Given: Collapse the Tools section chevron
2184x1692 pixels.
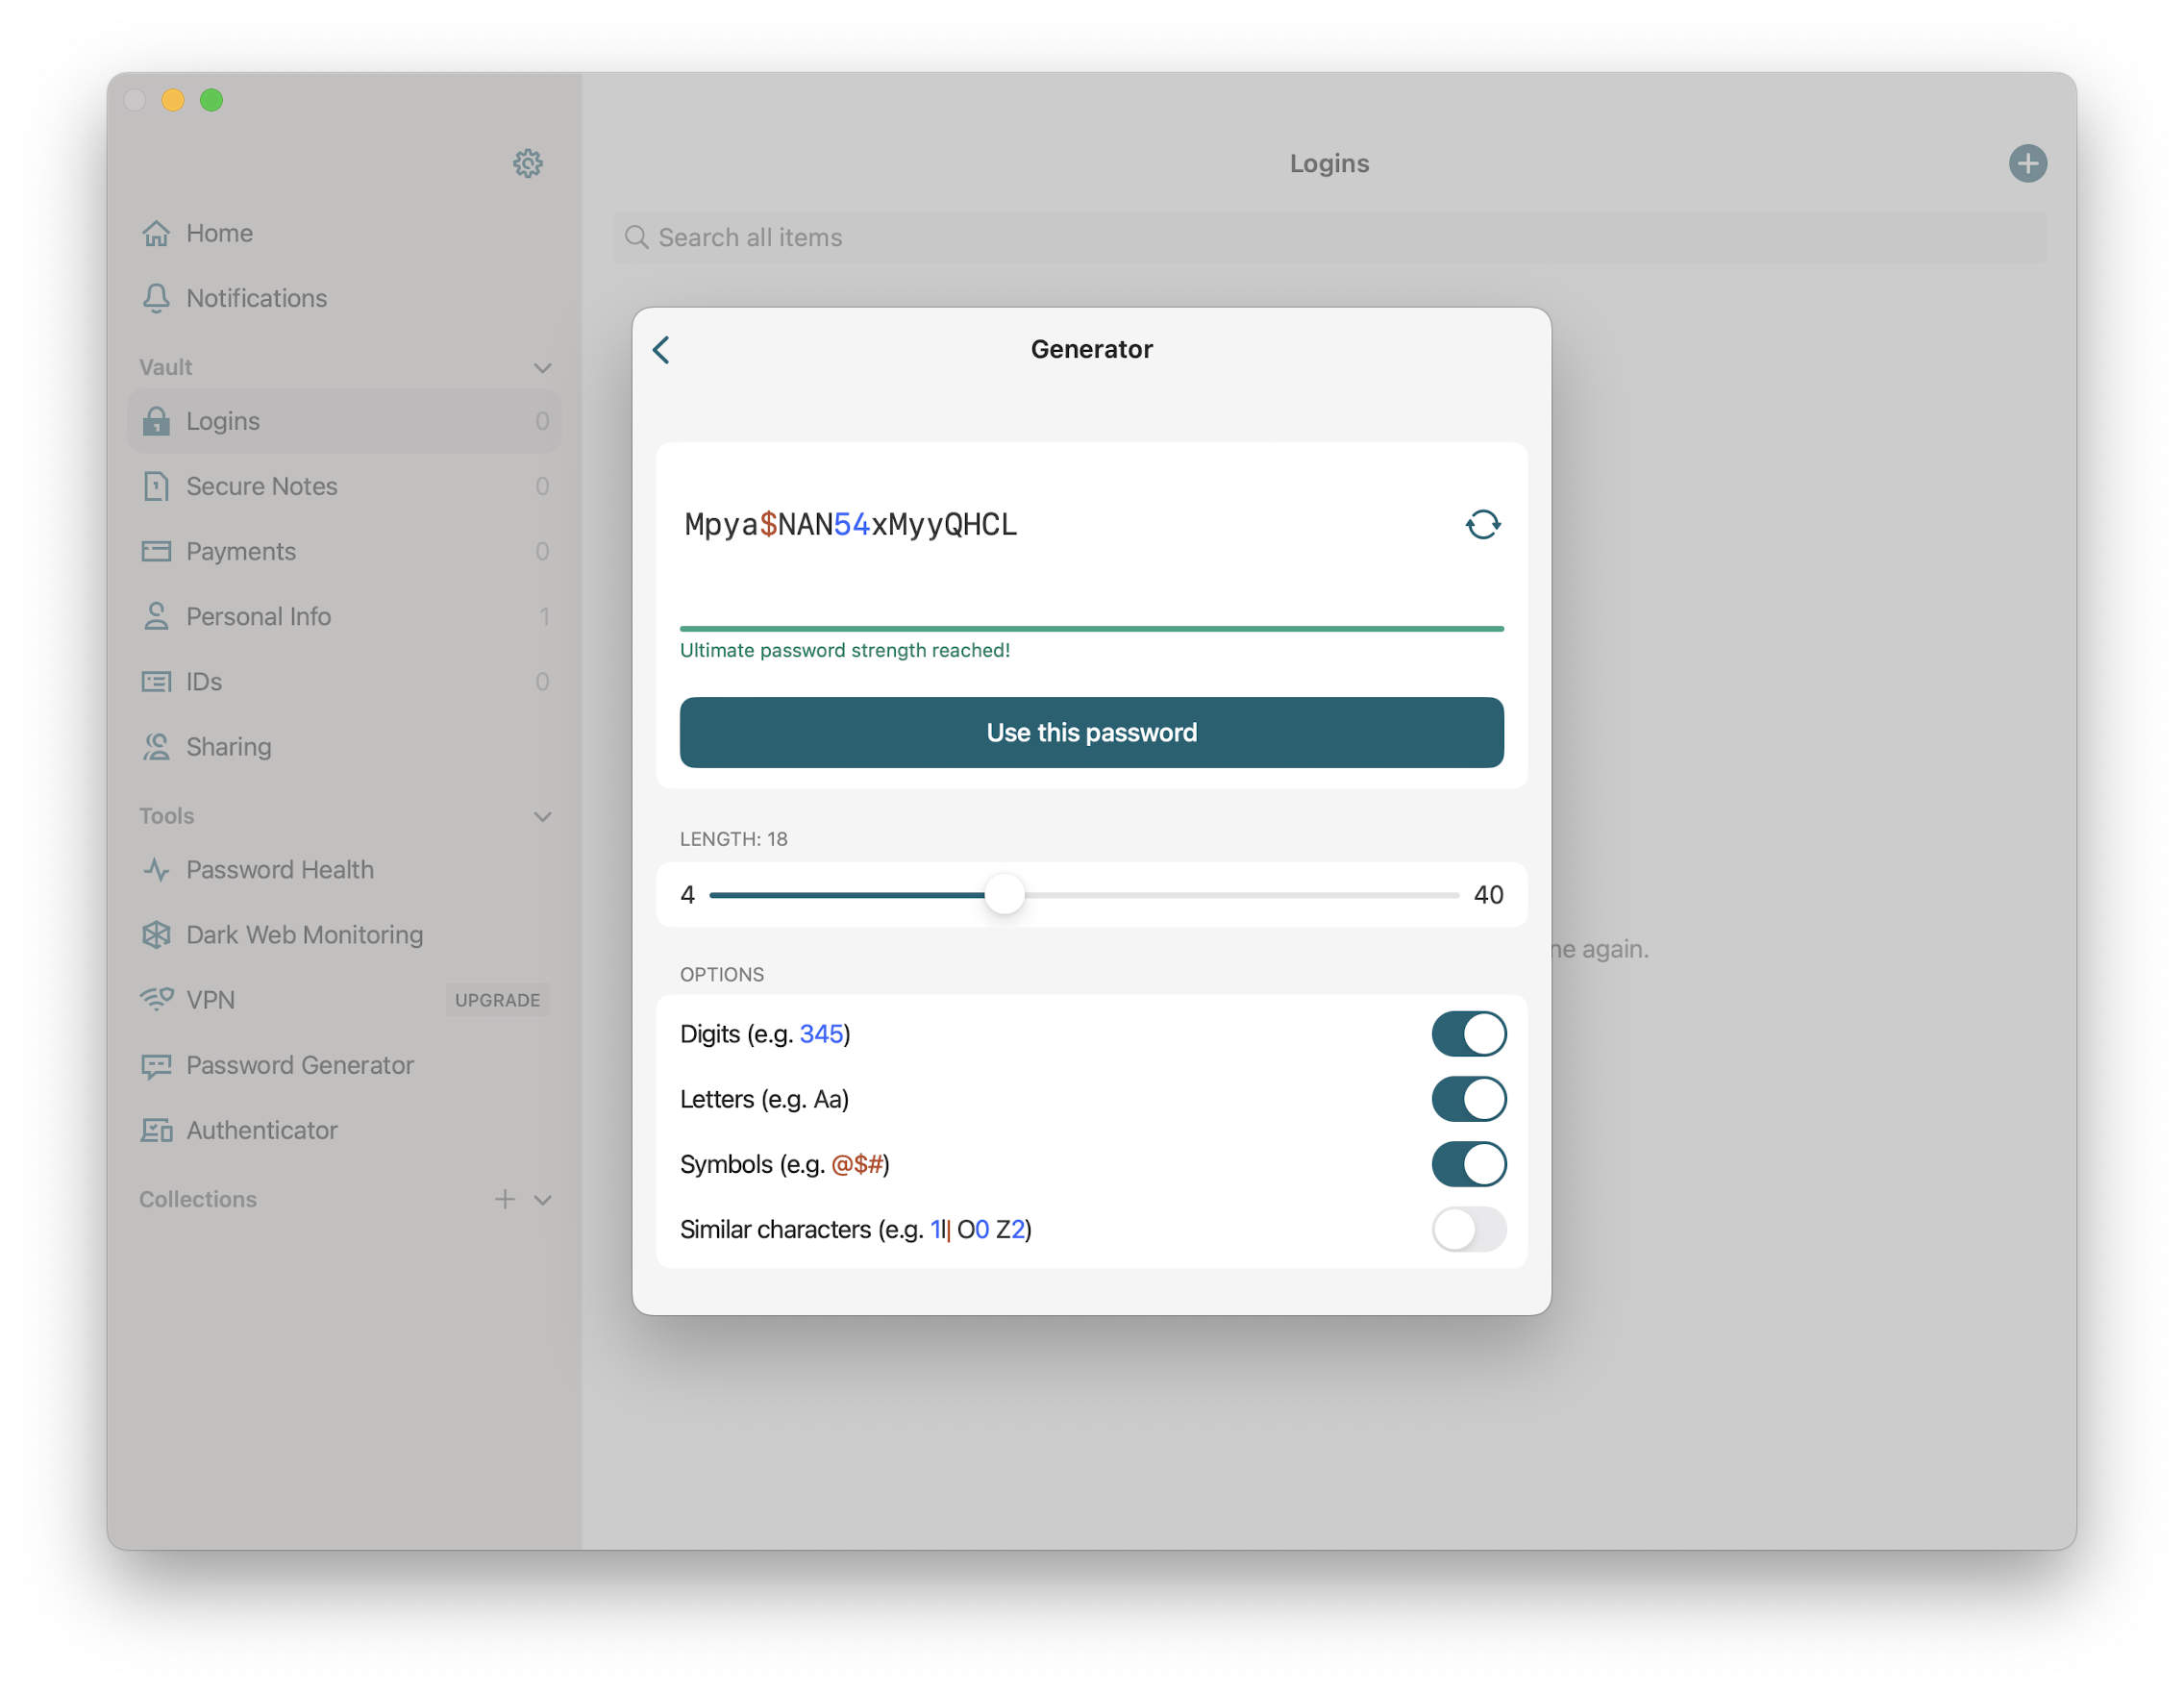Looking at the screenshot, I should [x=542, y=816].
